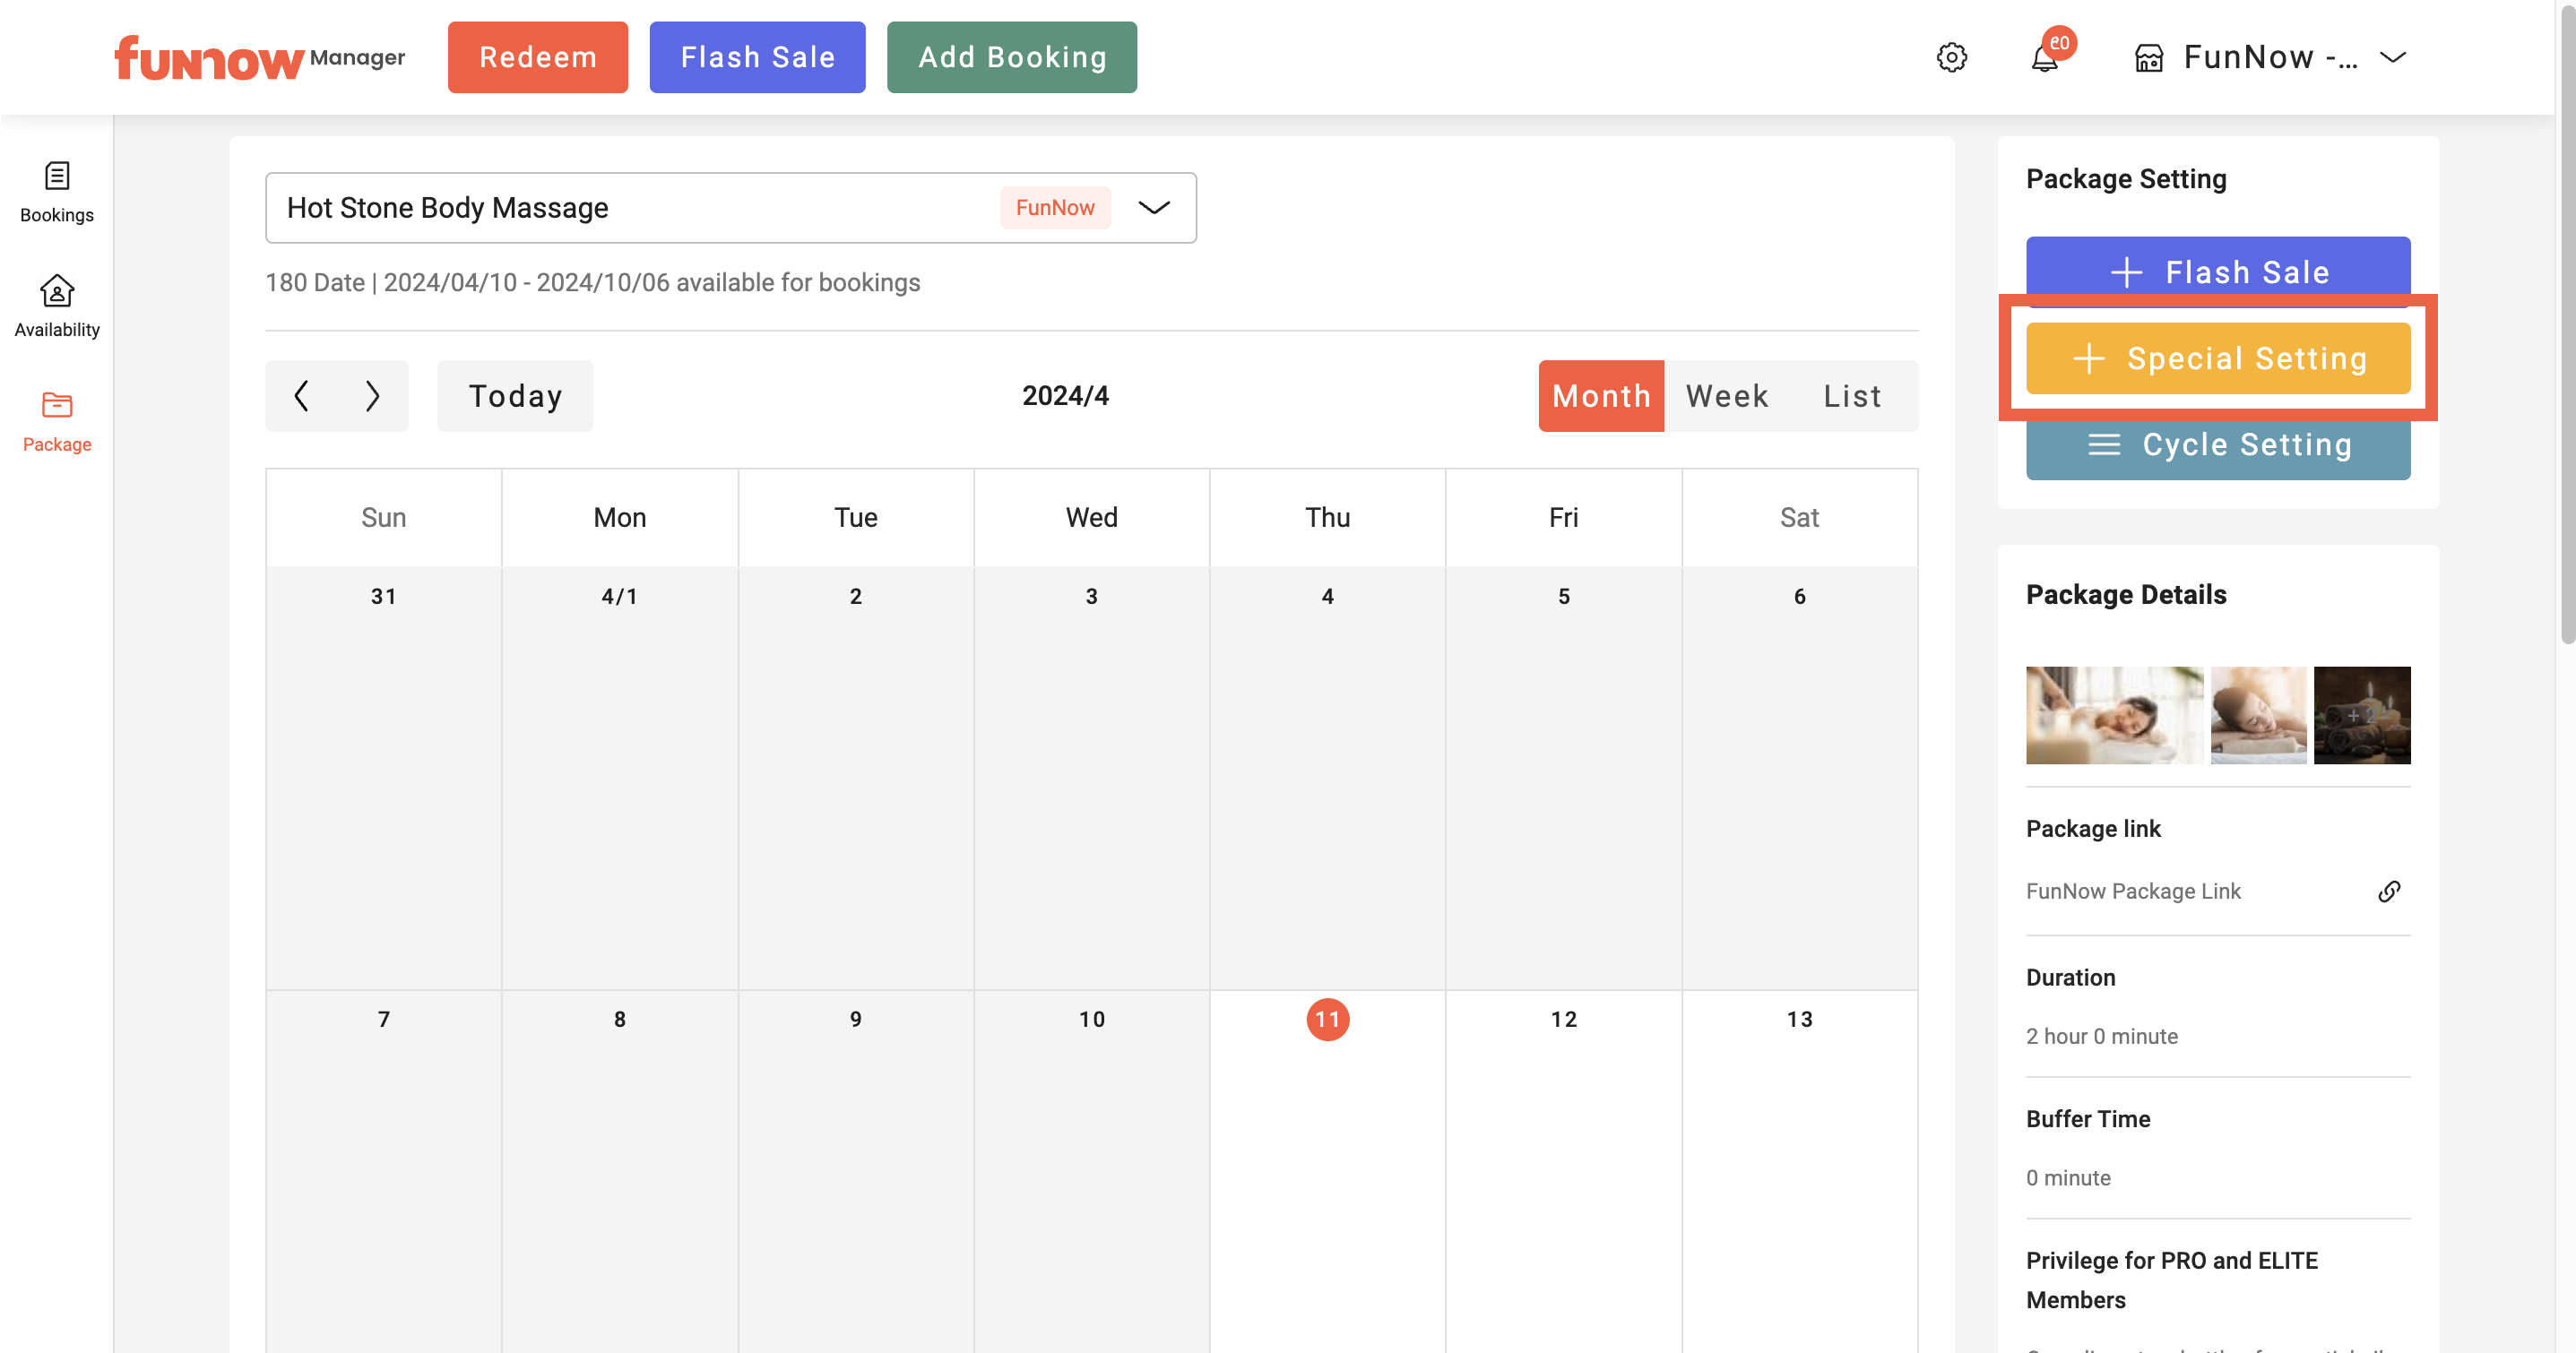Switch calendar to List view
This screenshot has width=2576, height=1353.
point(1852,396)
